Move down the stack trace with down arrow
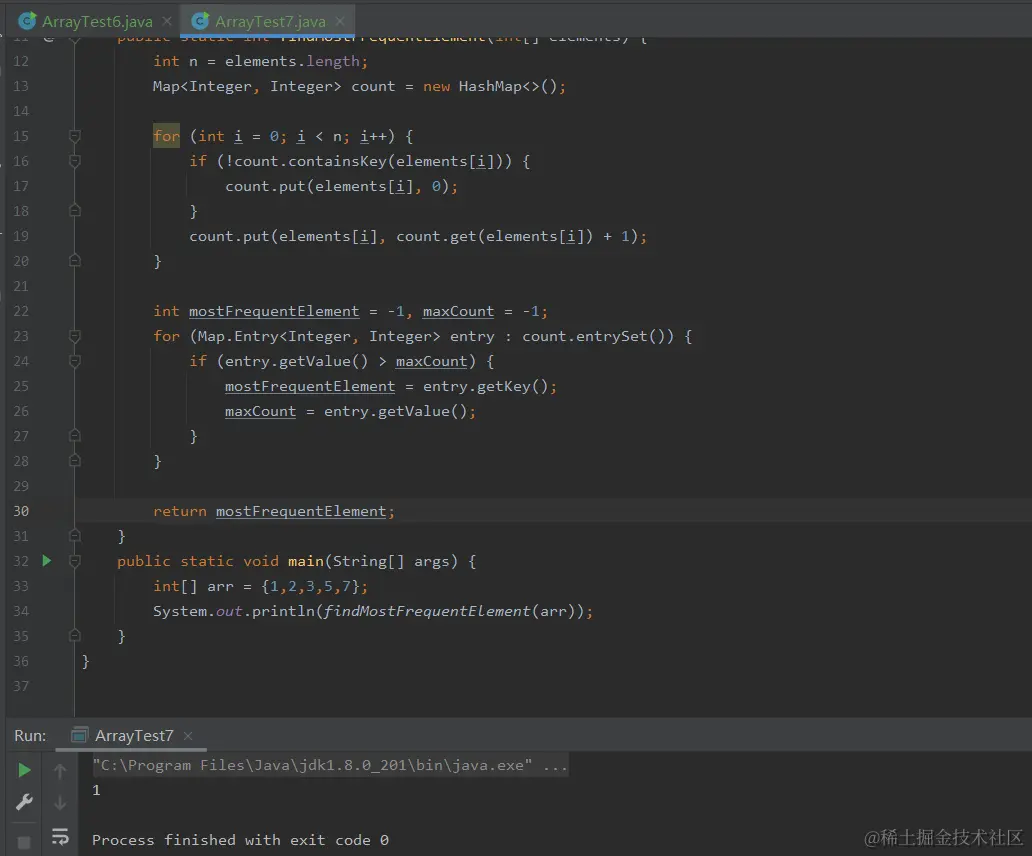This screenshot has width=1032, height=856. coord(60,803)
